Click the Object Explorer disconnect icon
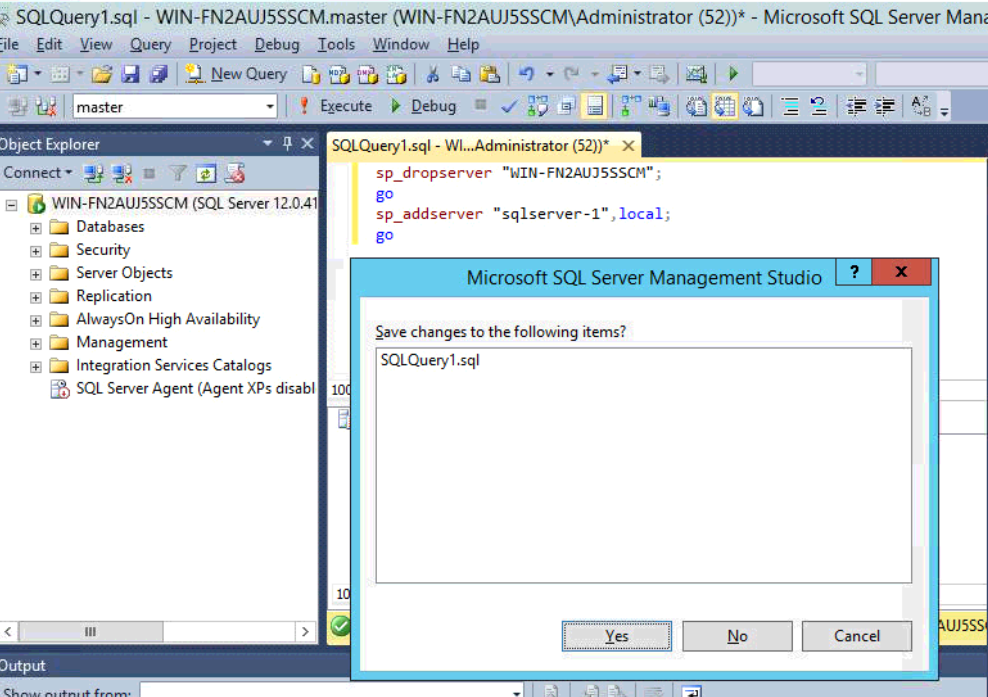The image size is (988, 697). coord(122,173)
